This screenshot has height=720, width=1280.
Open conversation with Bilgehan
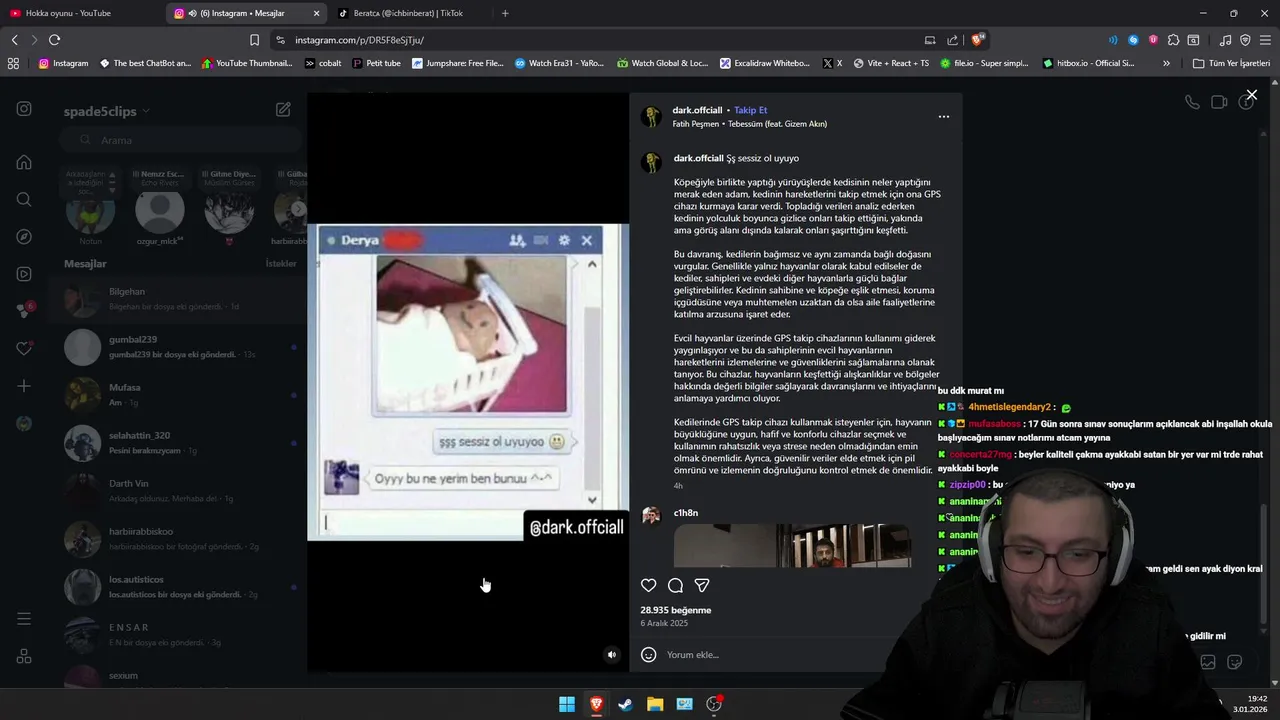pos(182,298)
